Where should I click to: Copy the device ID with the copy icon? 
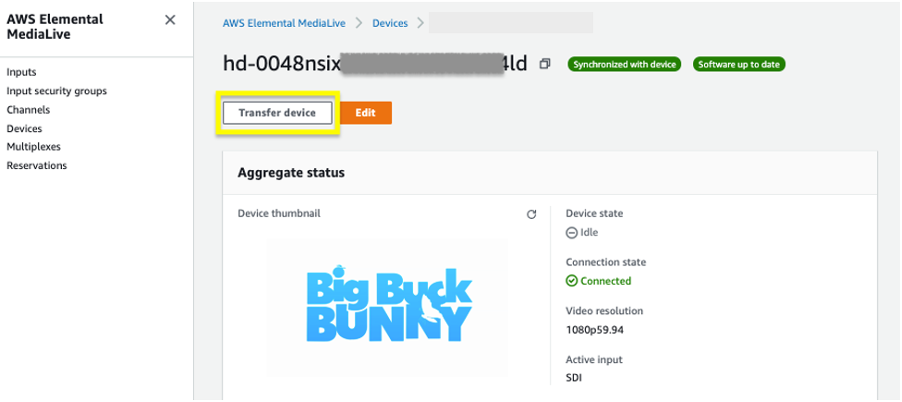[544, 64]
